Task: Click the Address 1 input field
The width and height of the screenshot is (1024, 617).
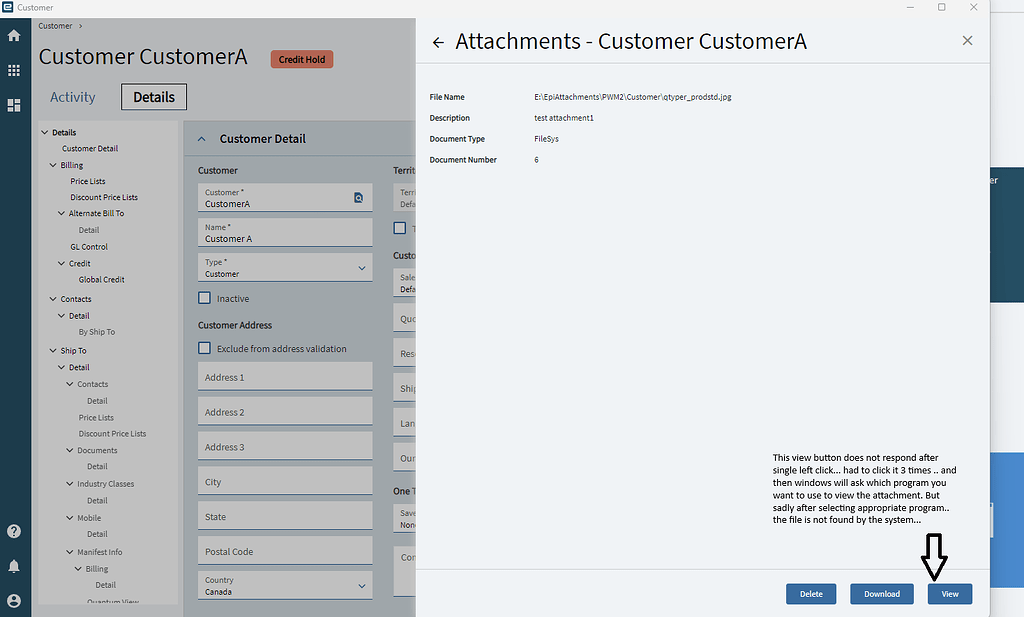Action: 284,376
